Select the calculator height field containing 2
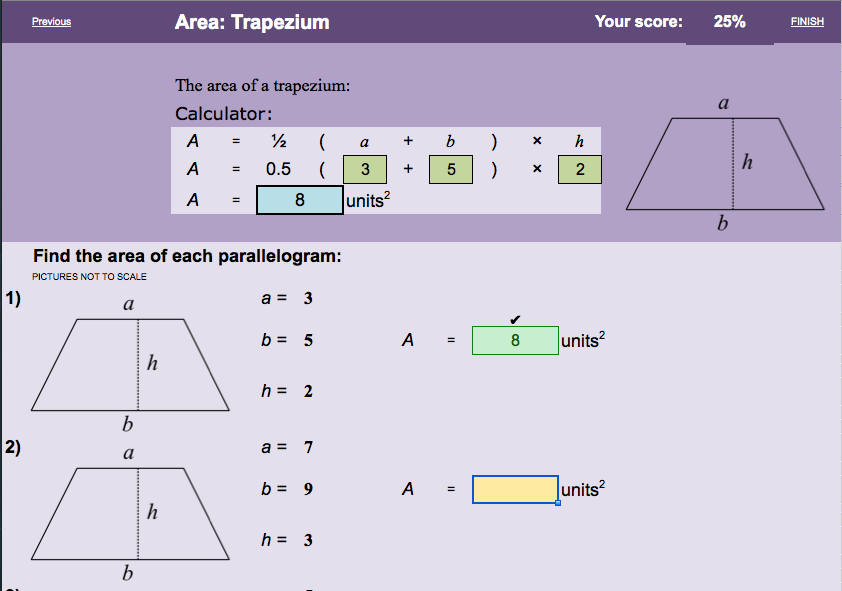The image size is (842, 591). 579,169
